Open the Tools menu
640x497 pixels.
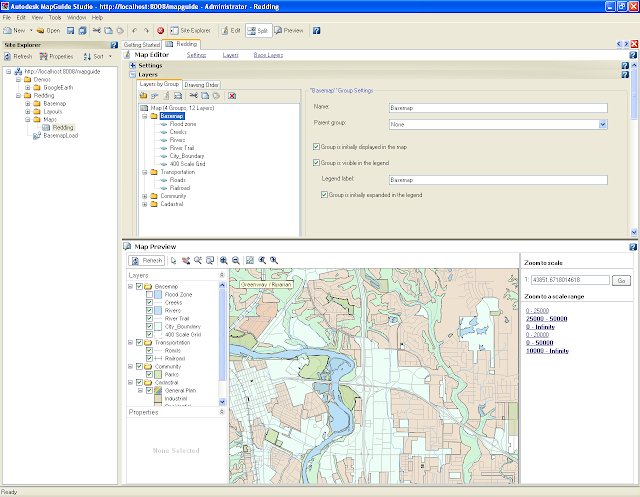(x=55, y=18)
